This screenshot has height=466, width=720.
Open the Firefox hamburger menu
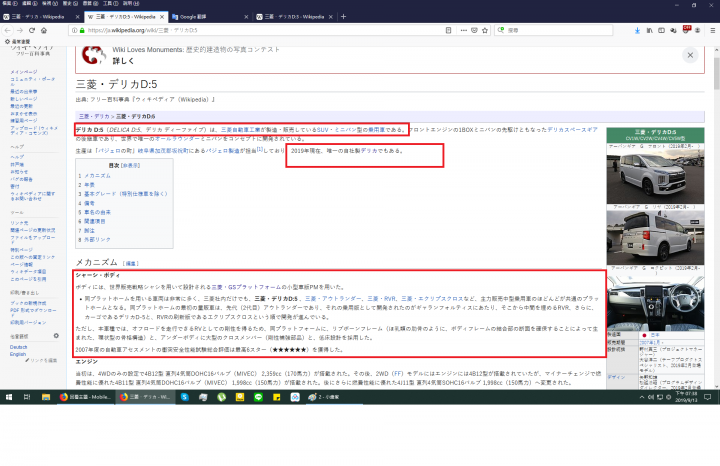click(713, 30)
